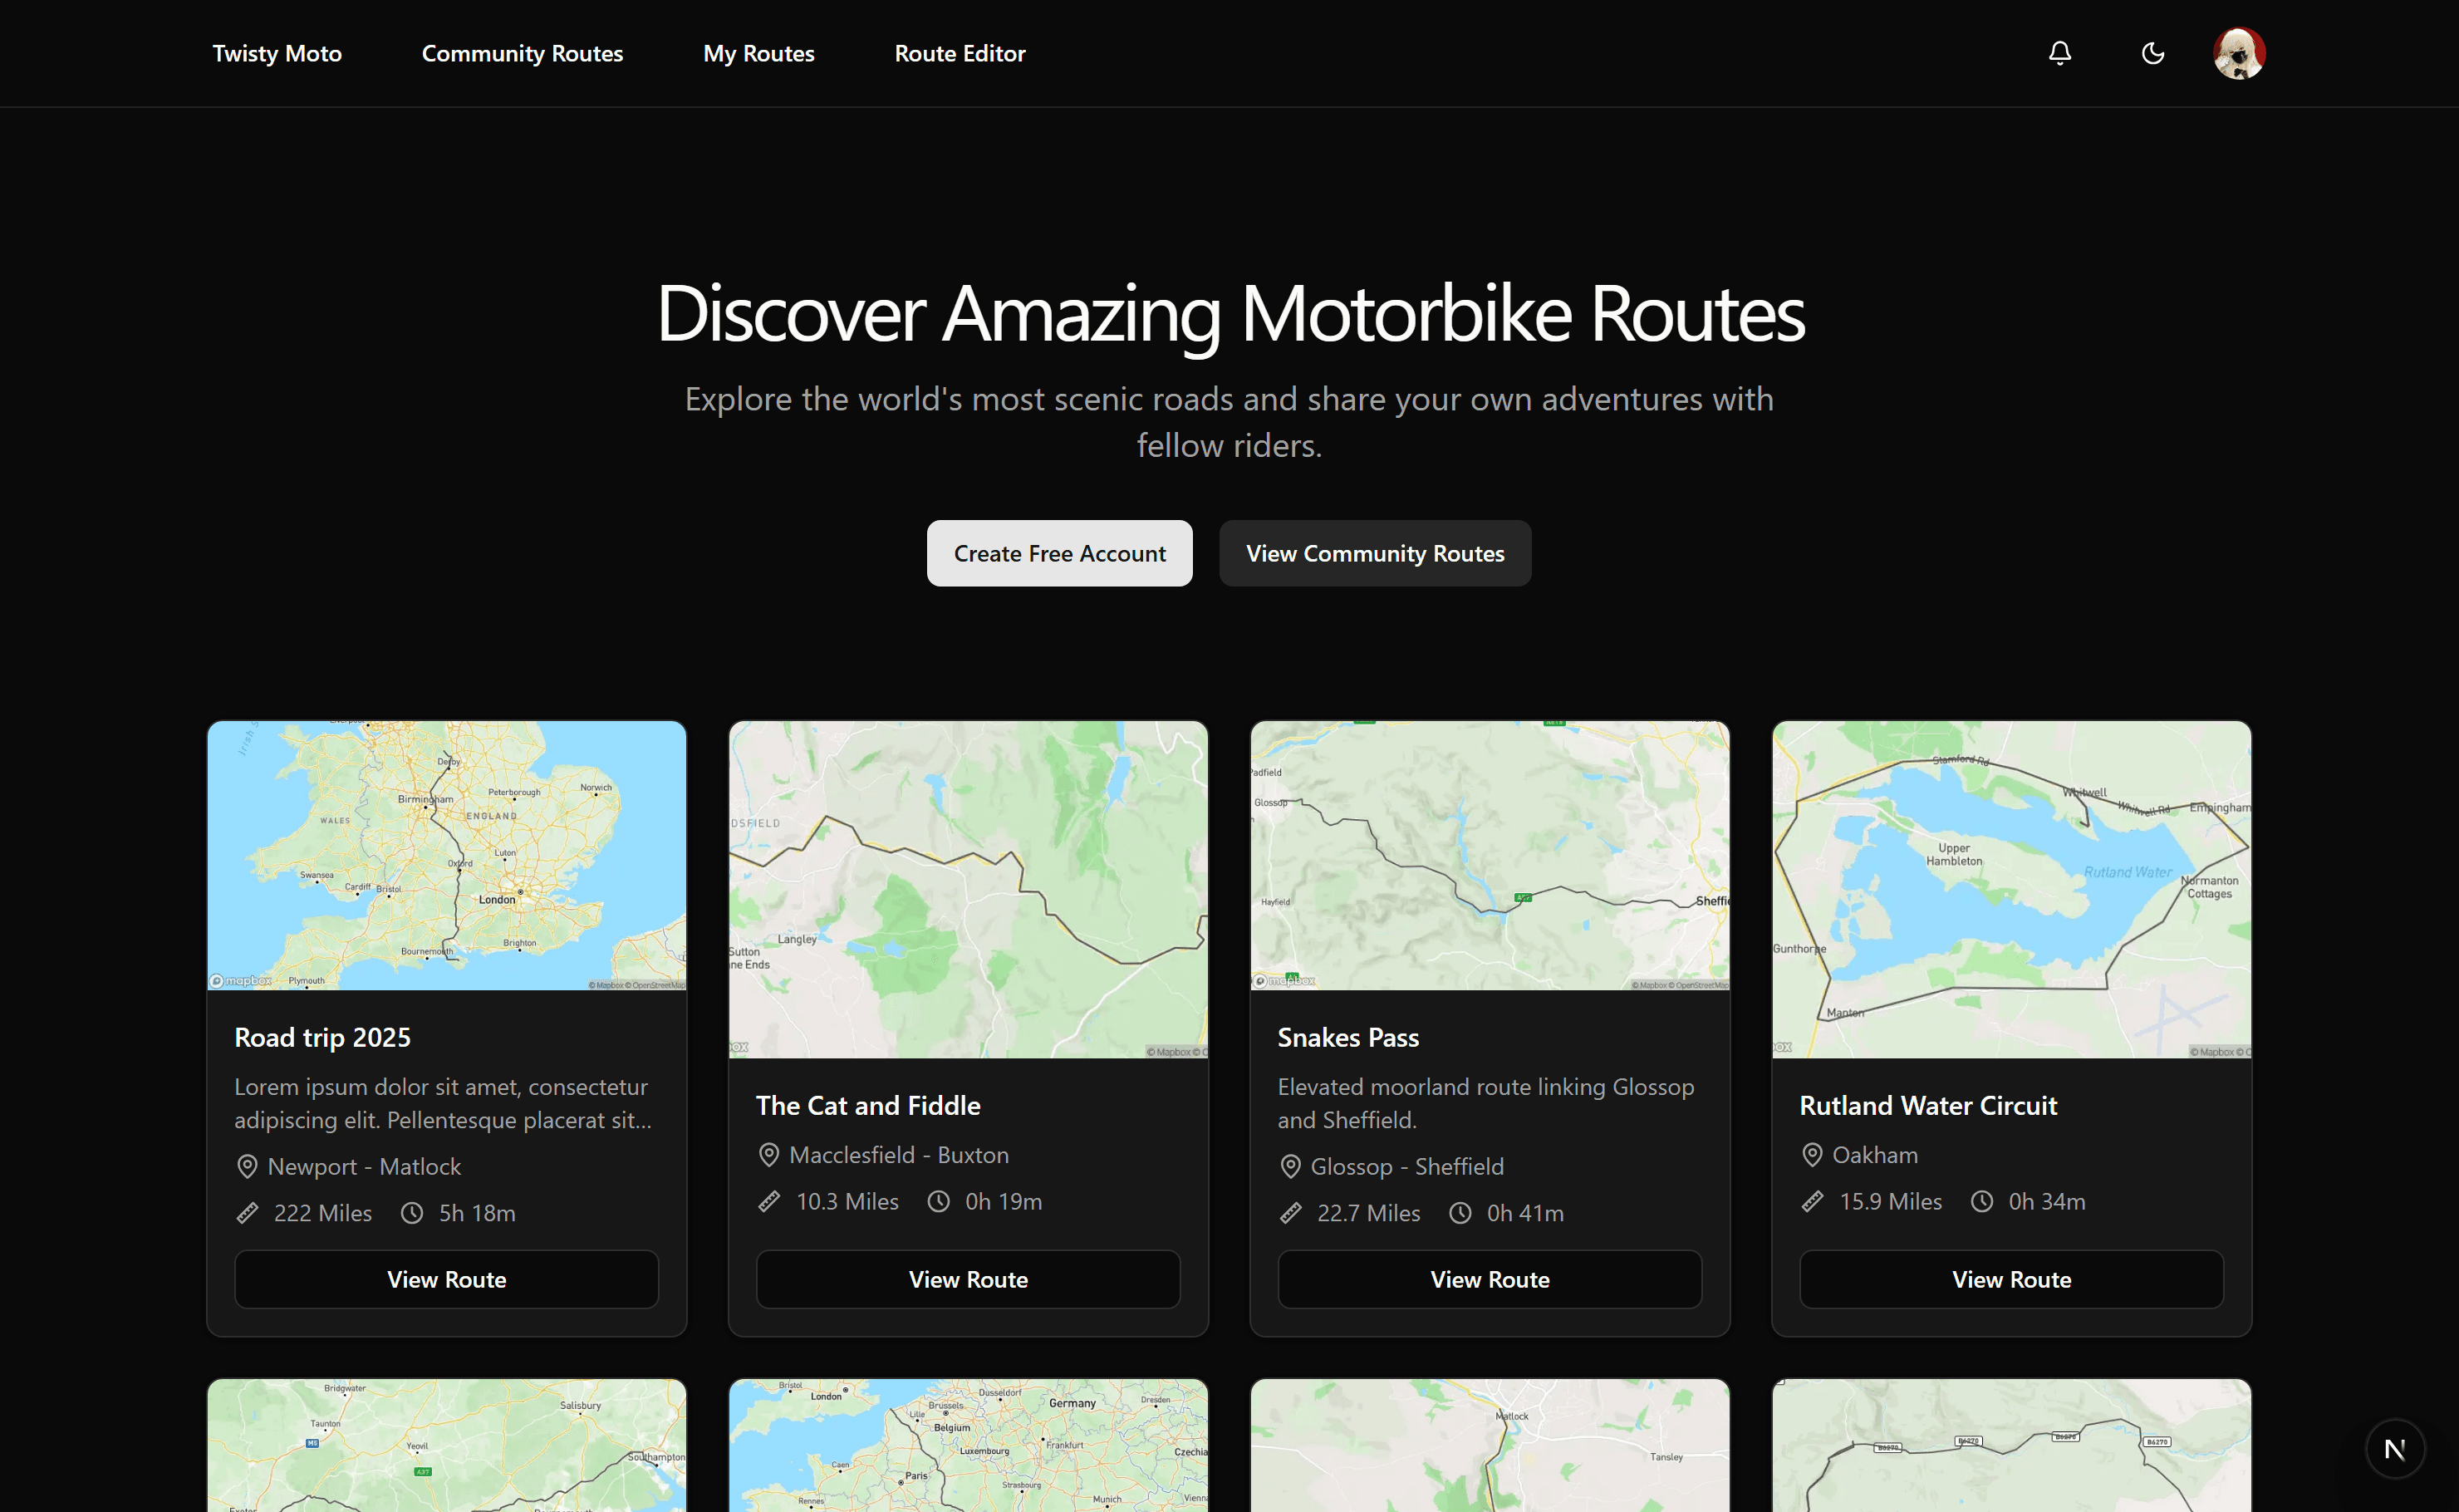Open the Road trip 2025 map thumbnail
This screenshot has height=1512, width=2459.
coord(446,856)
